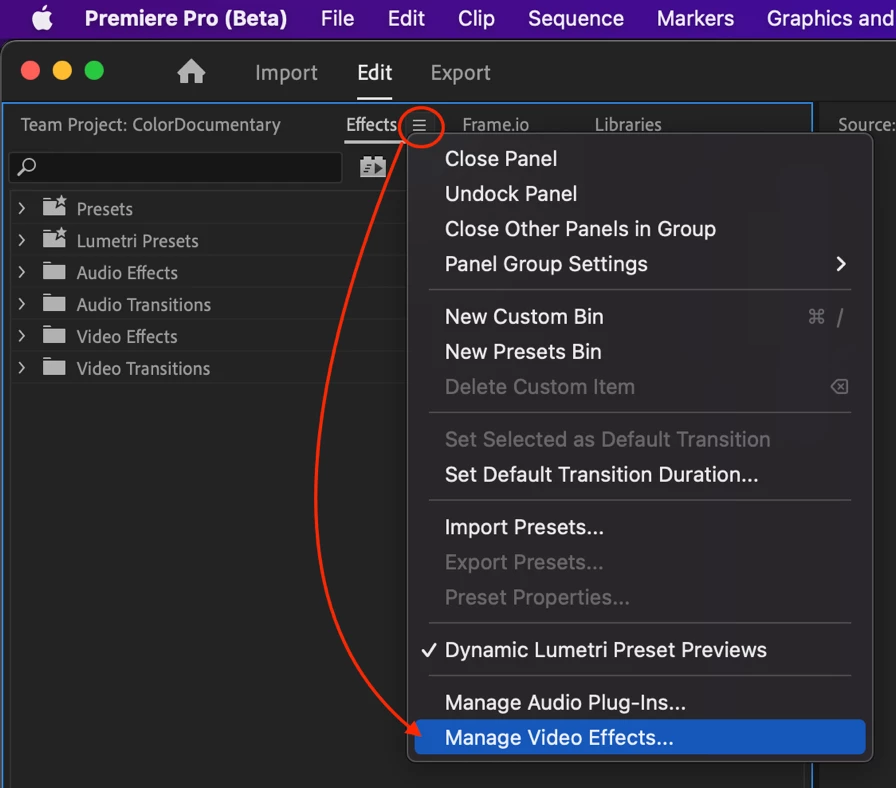This screenshot has width=896, height=788.
Task: Open the Clip menu
Action: 476,18
